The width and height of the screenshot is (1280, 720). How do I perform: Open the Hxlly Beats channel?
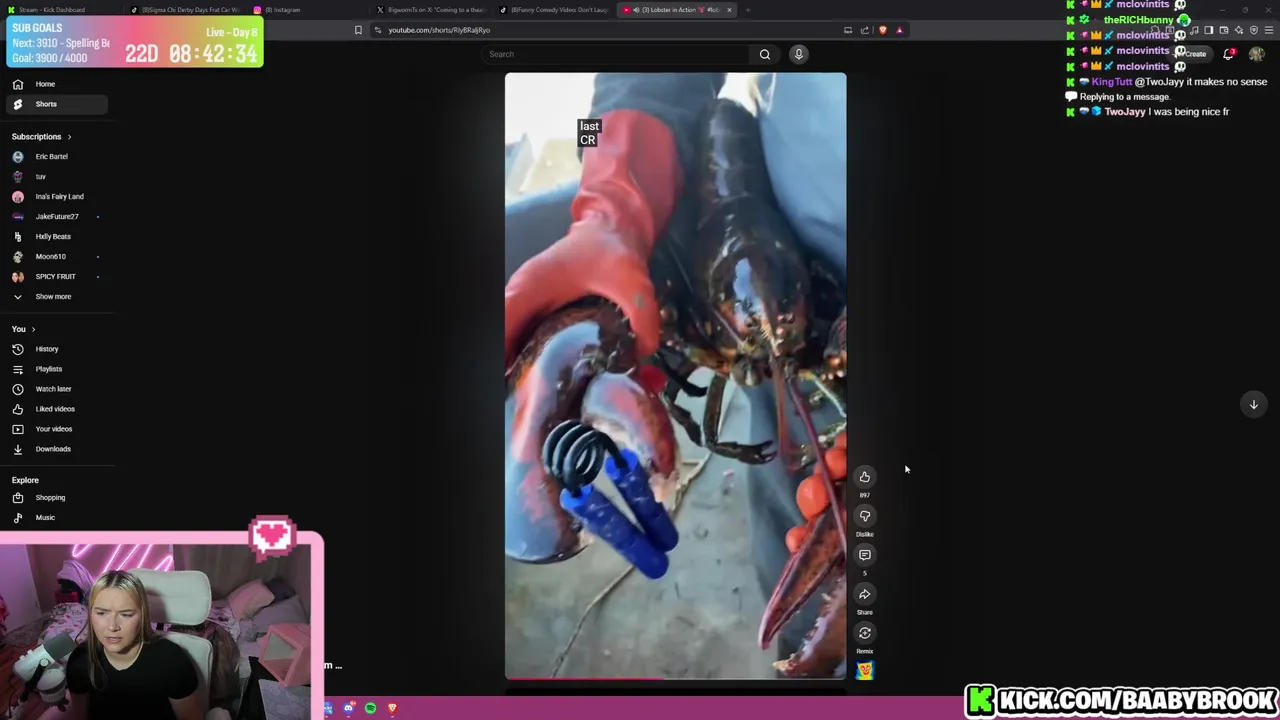[x=56, y=237]
